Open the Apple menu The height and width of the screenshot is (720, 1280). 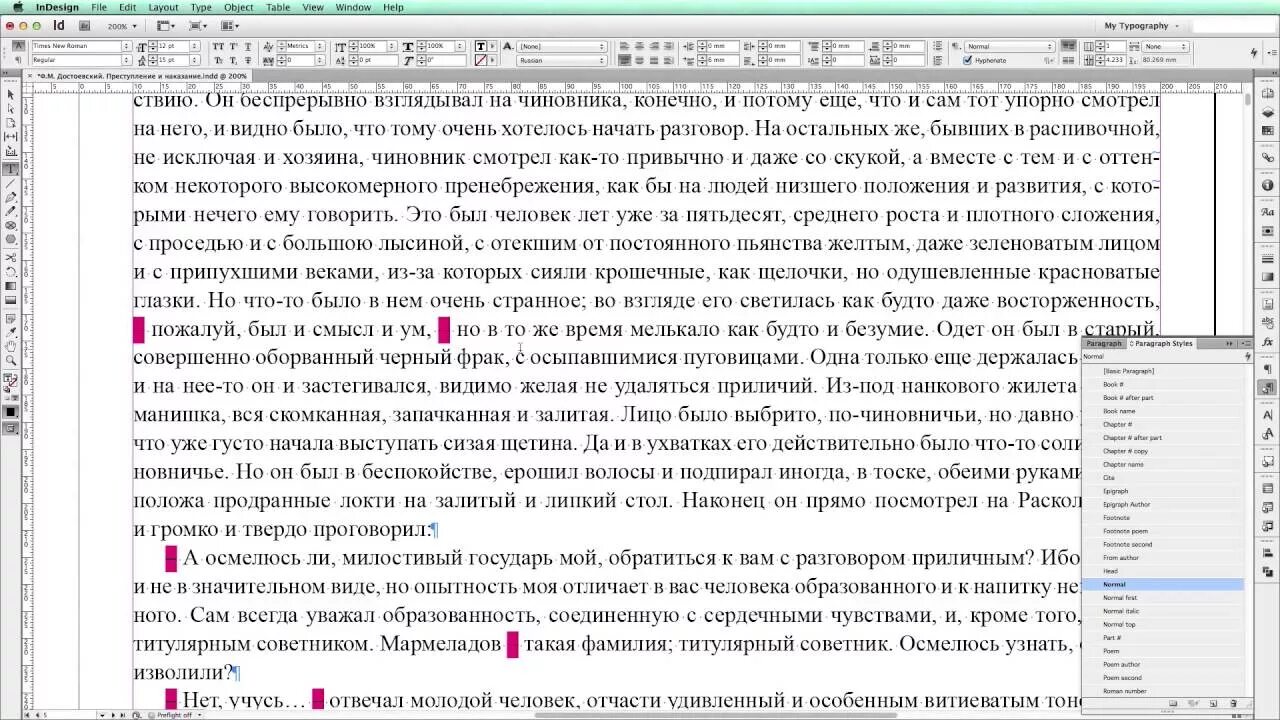pos(17,7)
